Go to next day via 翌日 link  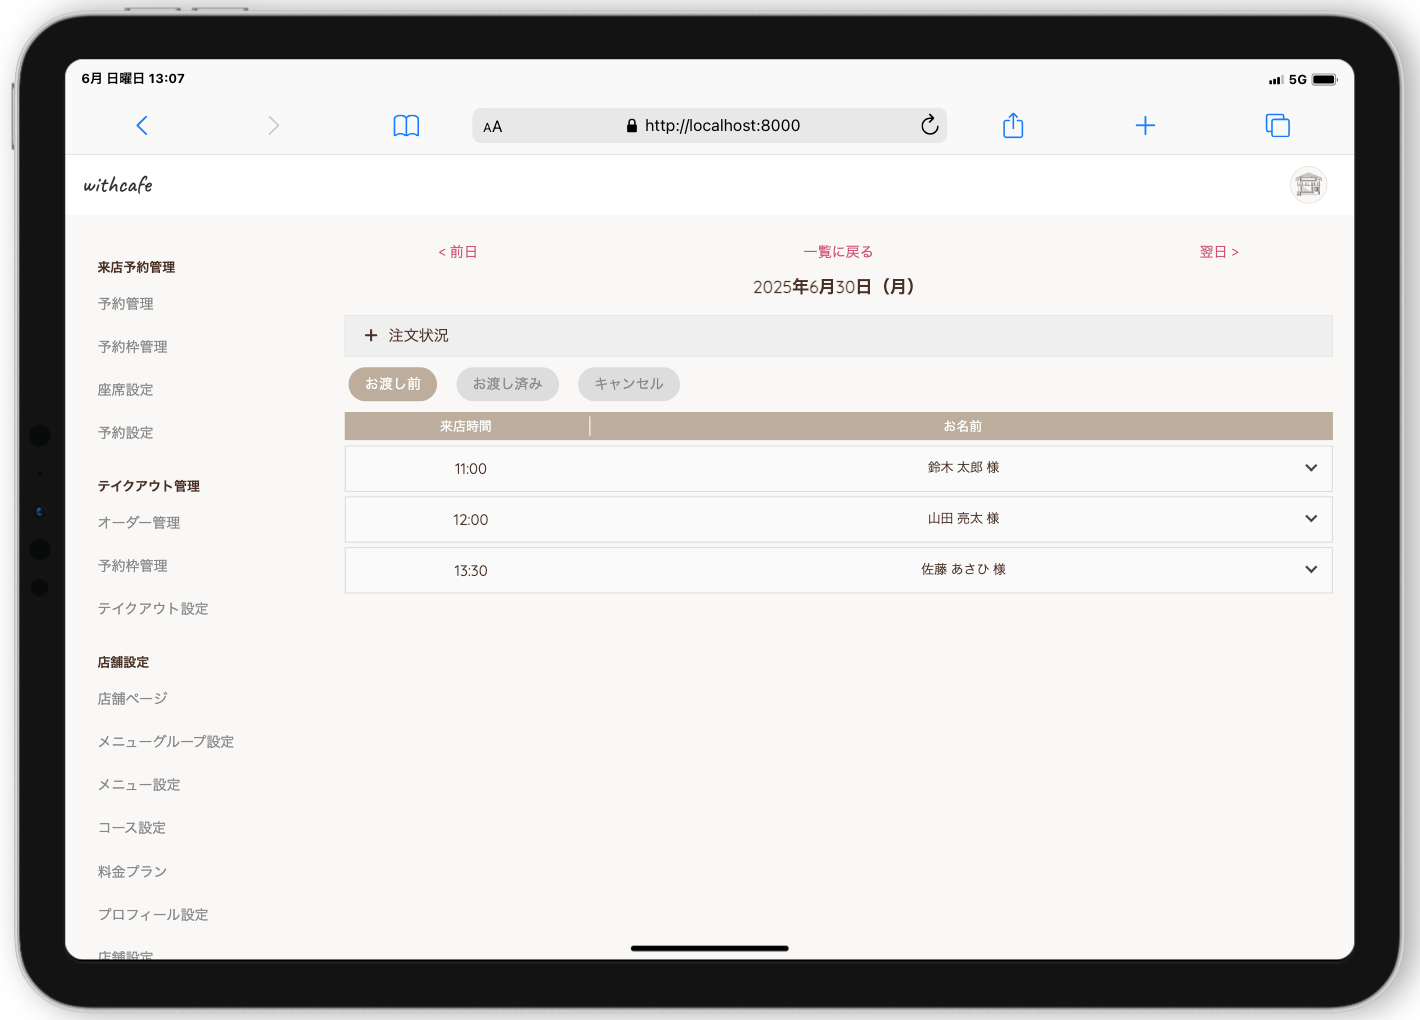(x=1219, y=252)
